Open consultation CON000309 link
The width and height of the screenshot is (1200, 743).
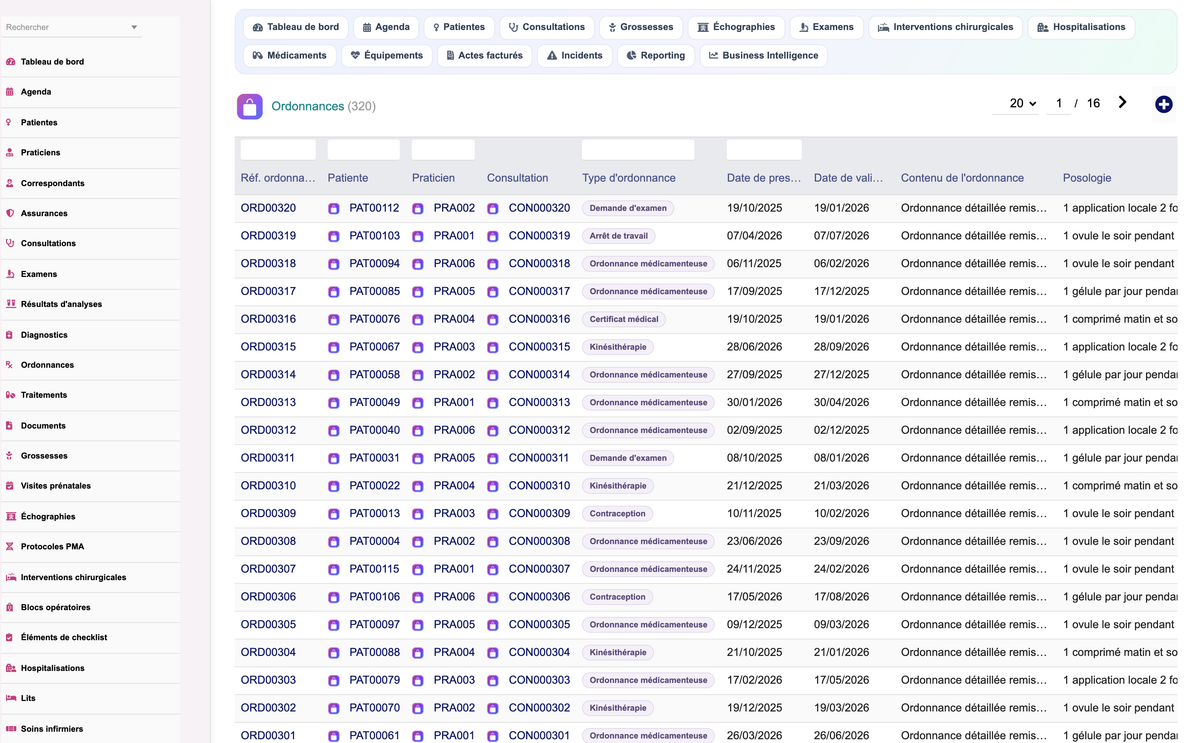[539, 514]
